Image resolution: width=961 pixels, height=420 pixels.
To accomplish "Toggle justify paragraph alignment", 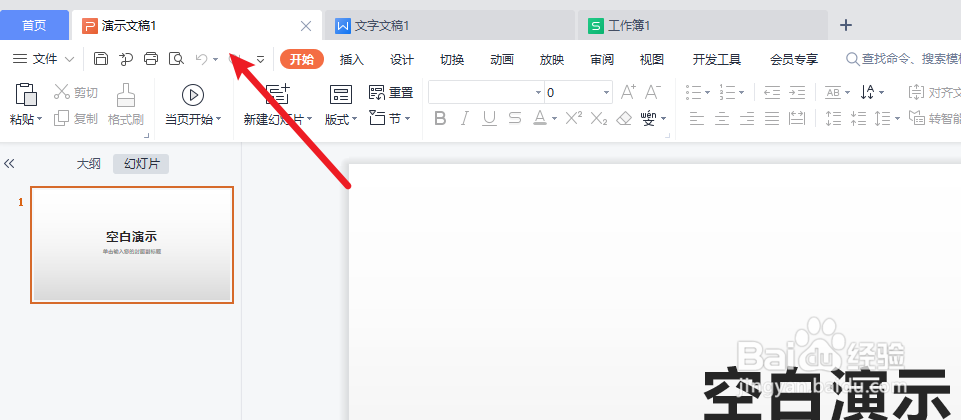I will coord(772,118).
